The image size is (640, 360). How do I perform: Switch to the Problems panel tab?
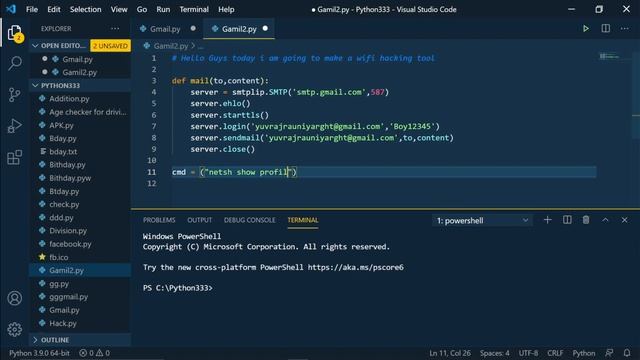[159, 220]
